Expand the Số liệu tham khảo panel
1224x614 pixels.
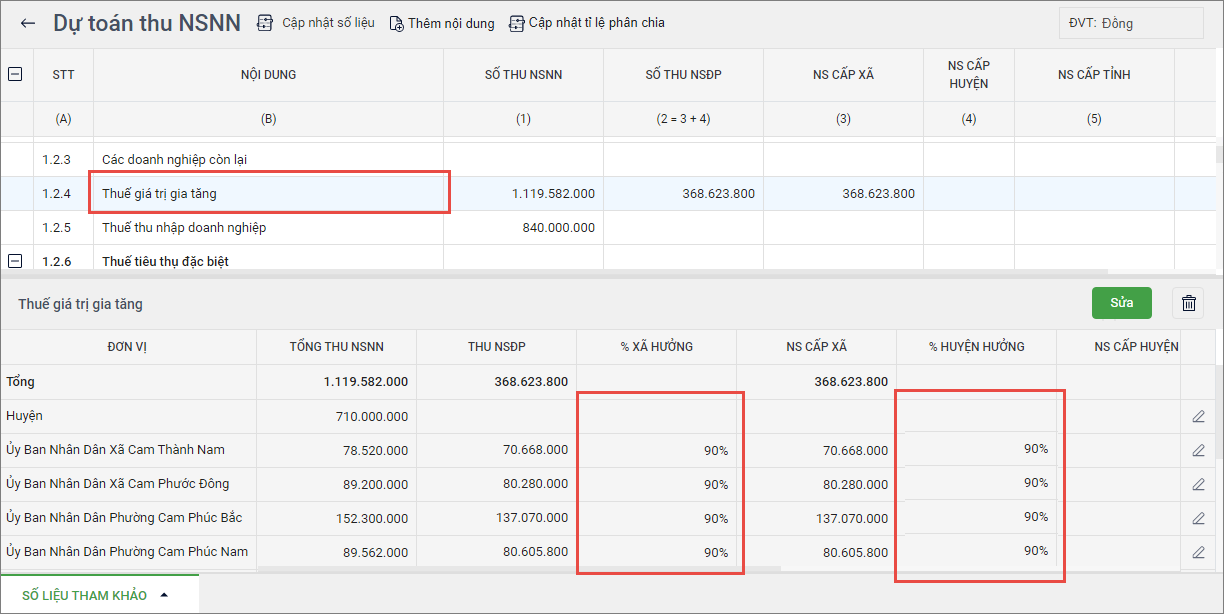point(96,595)
